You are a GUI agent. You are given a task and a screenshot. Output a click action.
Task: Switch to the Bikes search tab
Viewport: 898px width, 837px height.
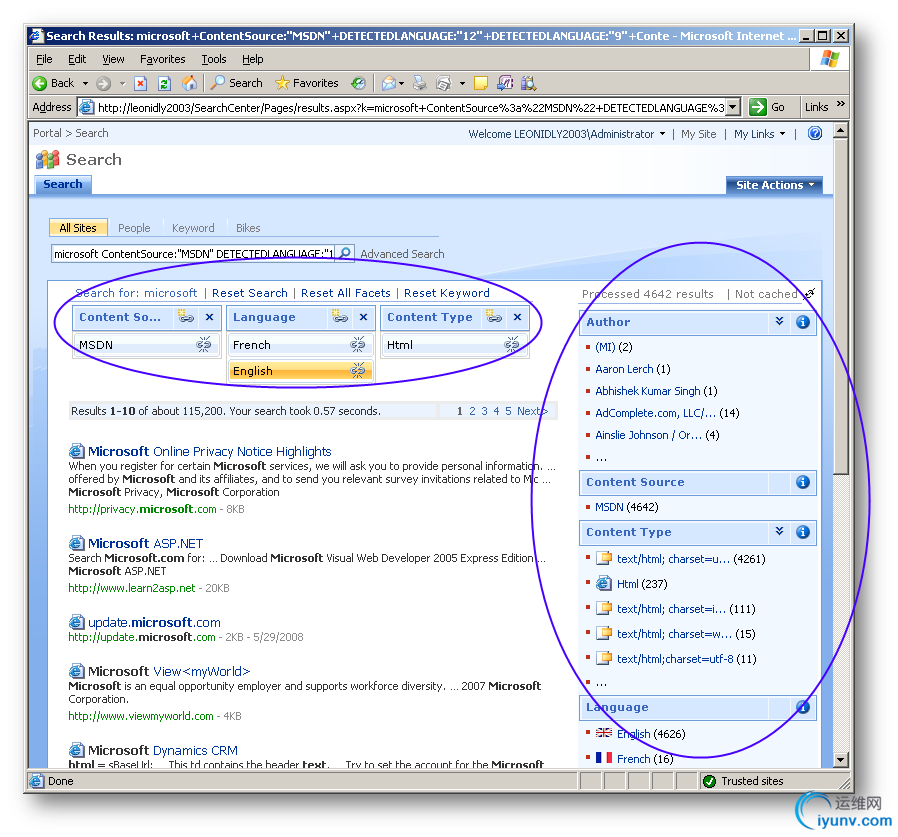248,228
